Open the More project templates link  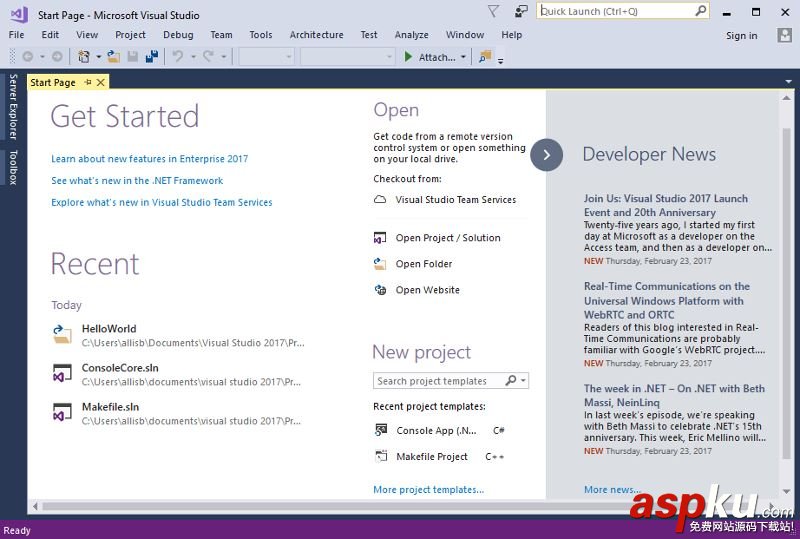(x=429, y=489)
